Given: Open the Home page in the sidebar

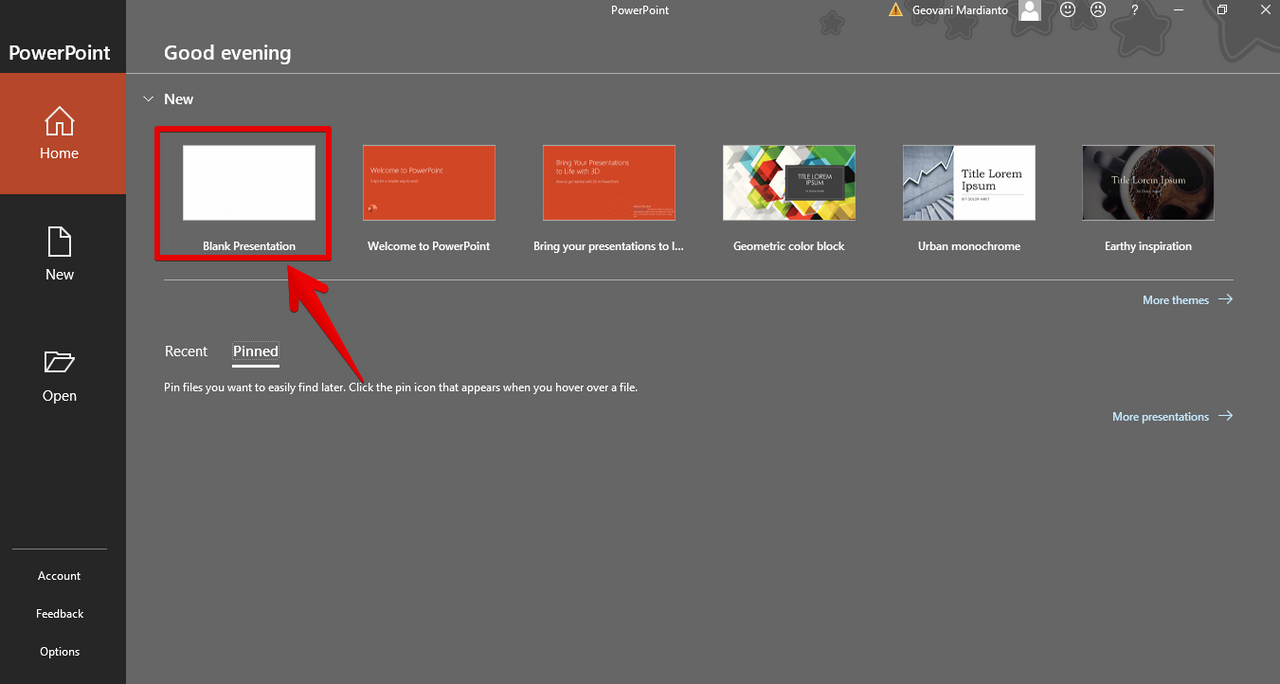Looking at the screenshot, I should pos(62,133).
